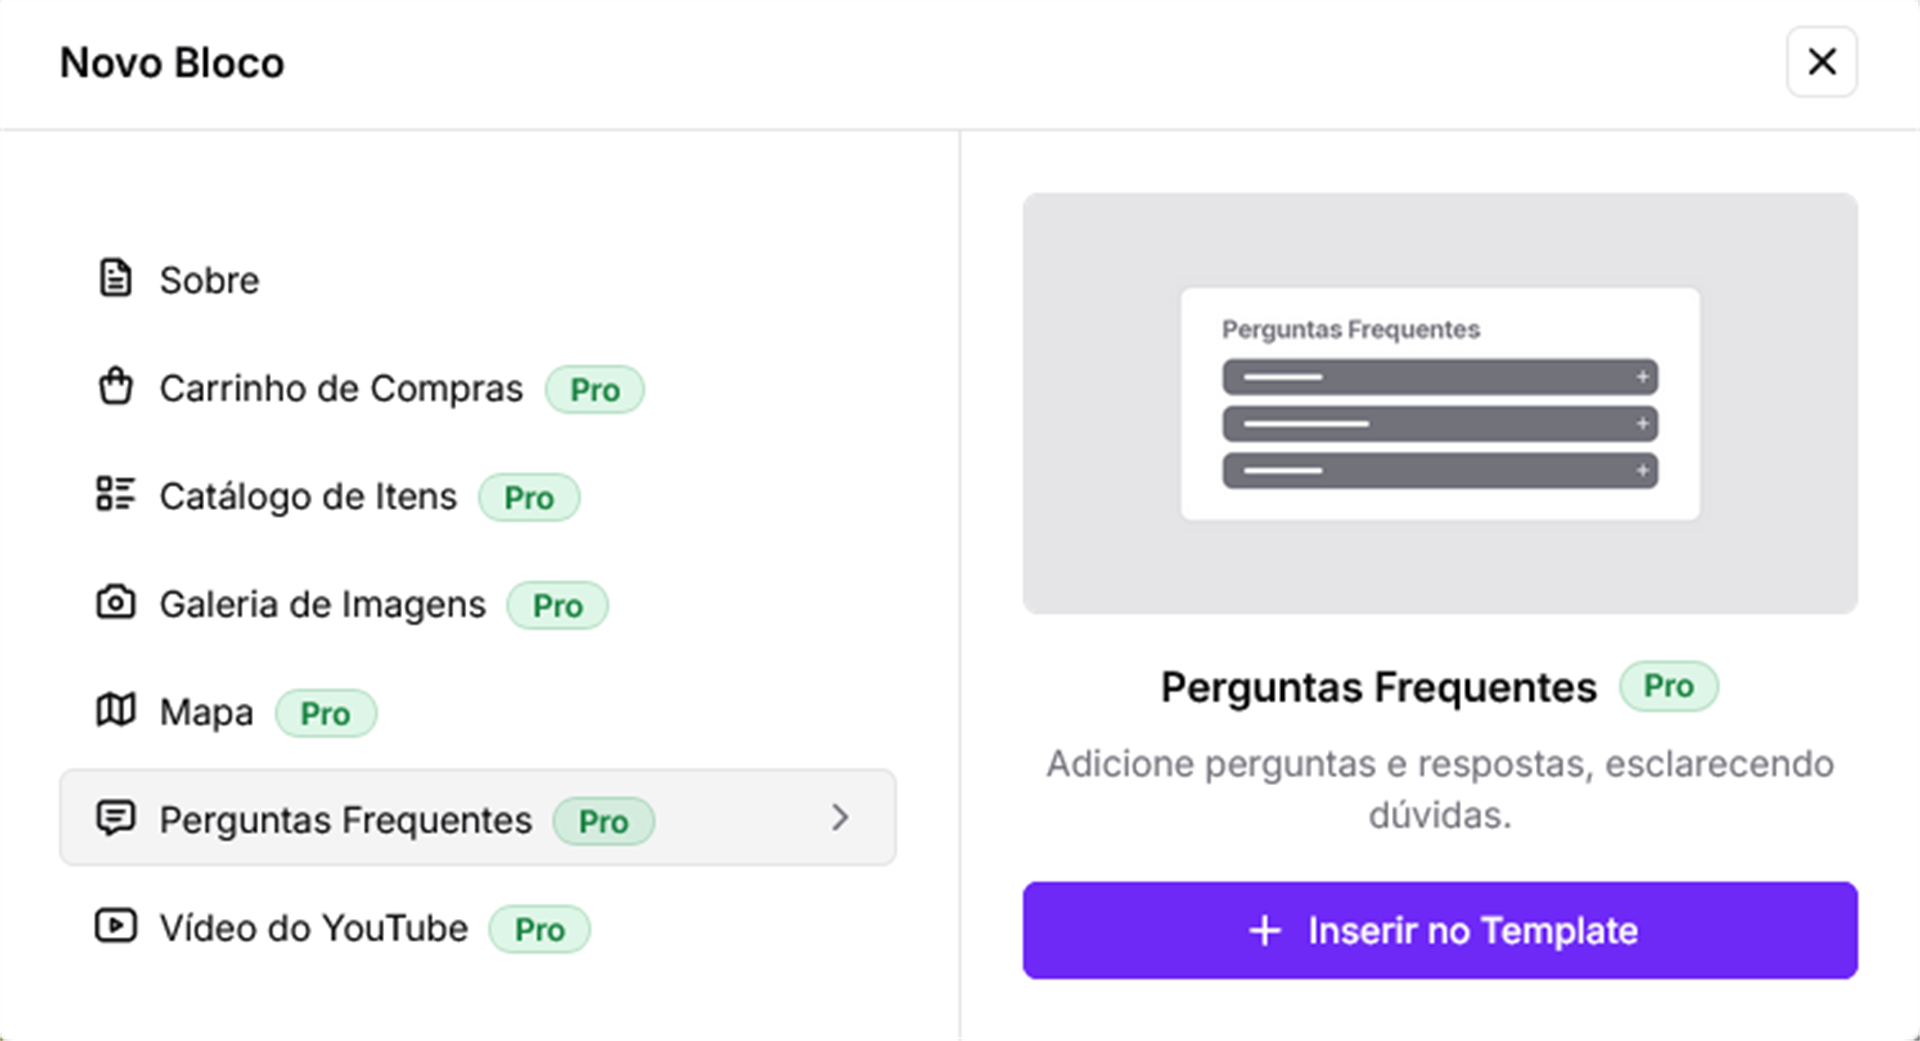
Task: Select the Vídeo do YouTube block
Action: coord(314,929)
